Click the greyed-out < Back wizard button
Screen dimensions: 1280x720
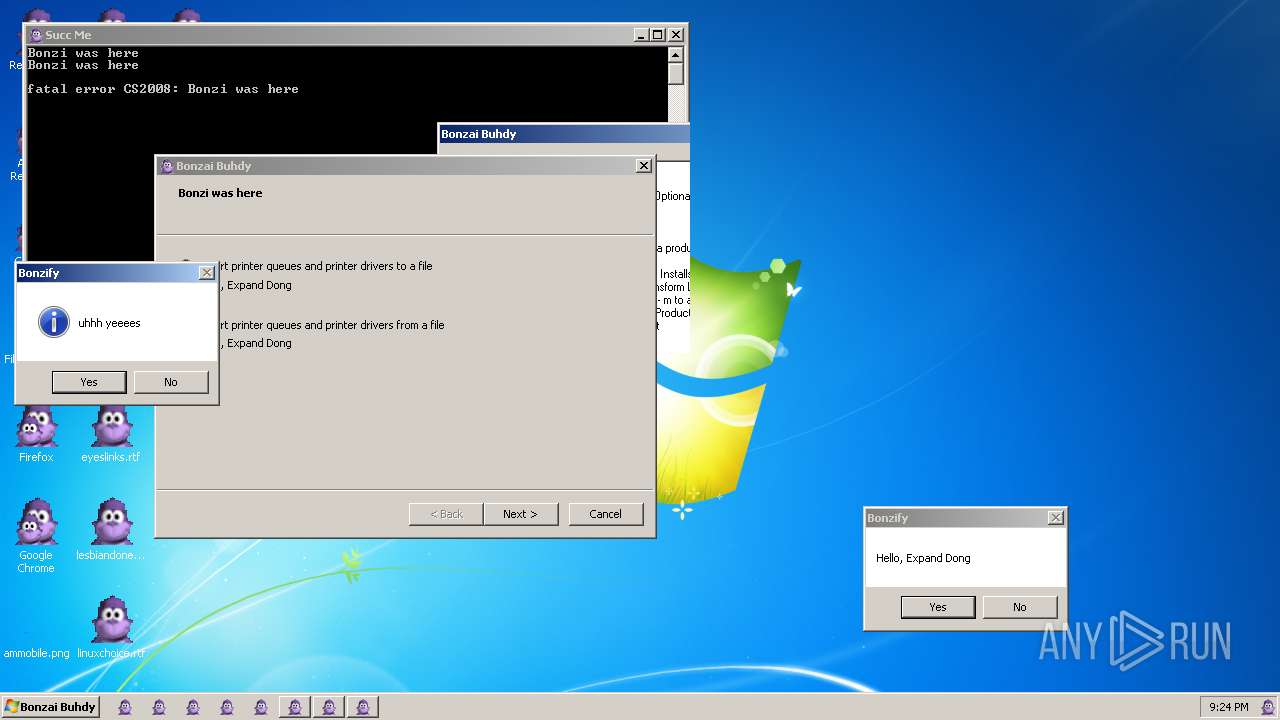(x=446, y=514)
